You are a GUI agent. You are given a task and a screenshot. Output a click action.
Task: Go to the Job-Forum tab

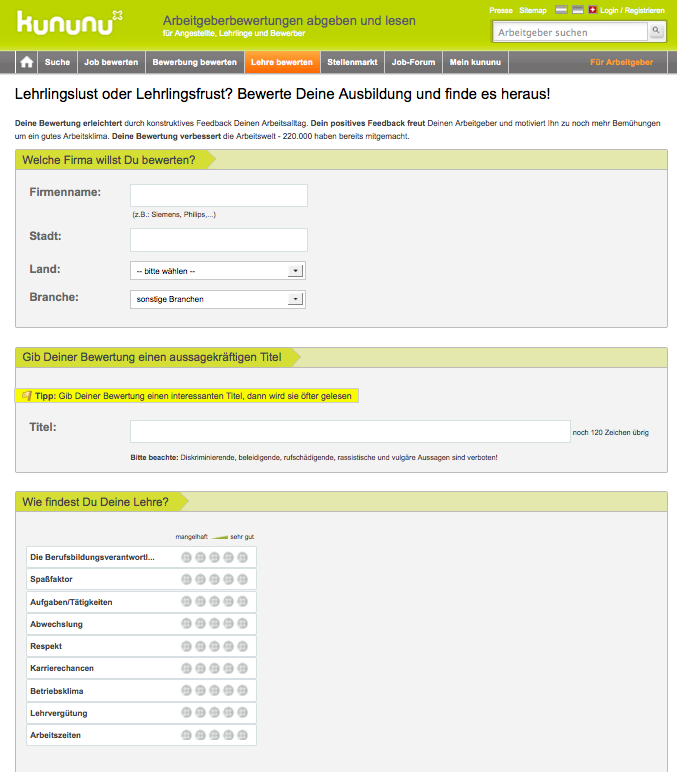point(413,62)
